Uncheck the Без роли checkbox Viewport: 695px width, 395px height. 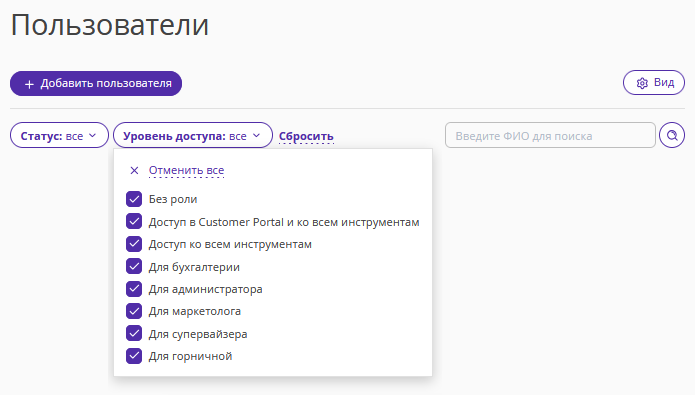134,199
